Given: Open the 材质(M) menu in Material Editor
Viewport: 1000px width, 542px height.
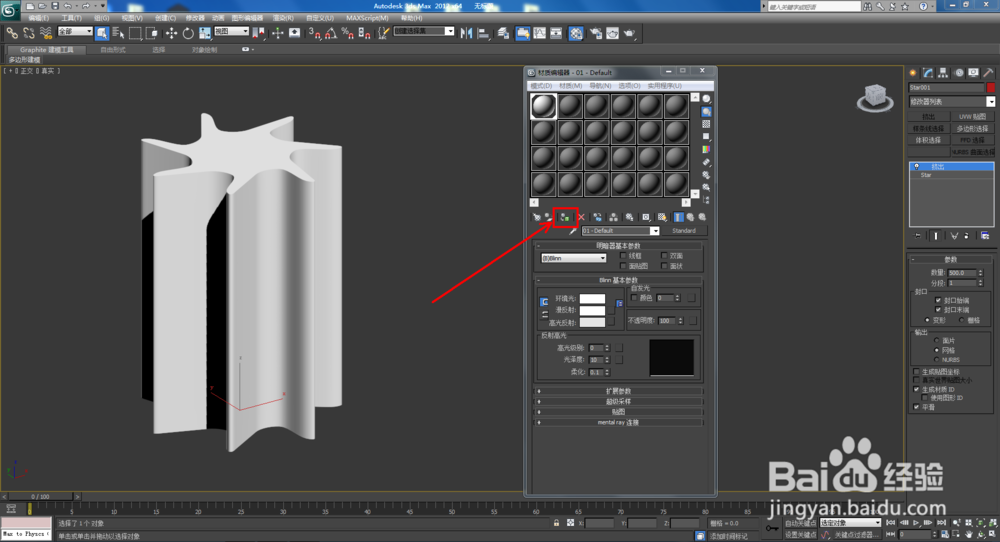Looking at the screenshot, I should pyautogui.click(x=571, y=85).
